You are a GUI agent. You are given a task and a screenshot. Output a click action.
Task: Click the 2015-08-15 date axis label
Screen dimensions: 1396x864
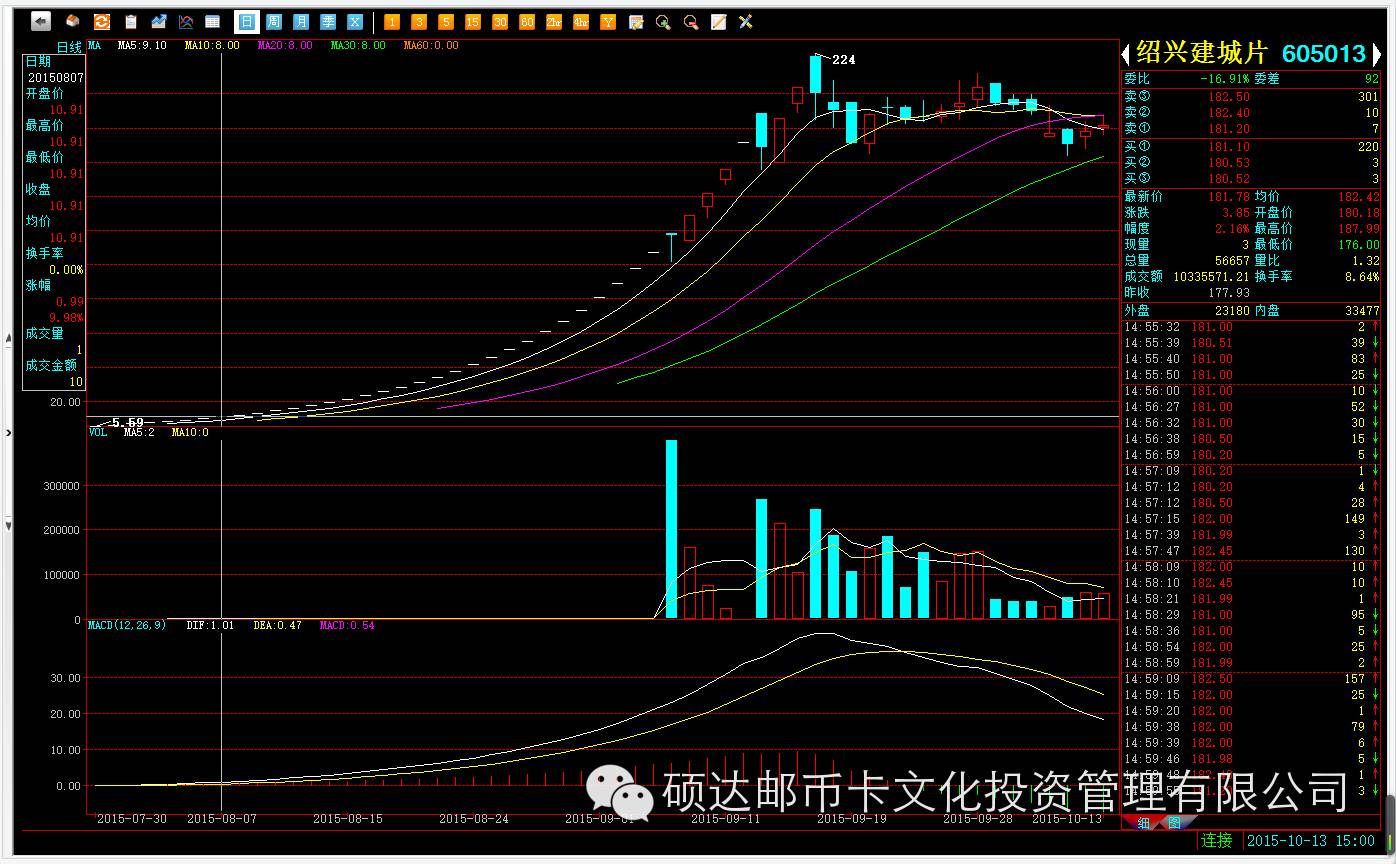tap(347, 818)
